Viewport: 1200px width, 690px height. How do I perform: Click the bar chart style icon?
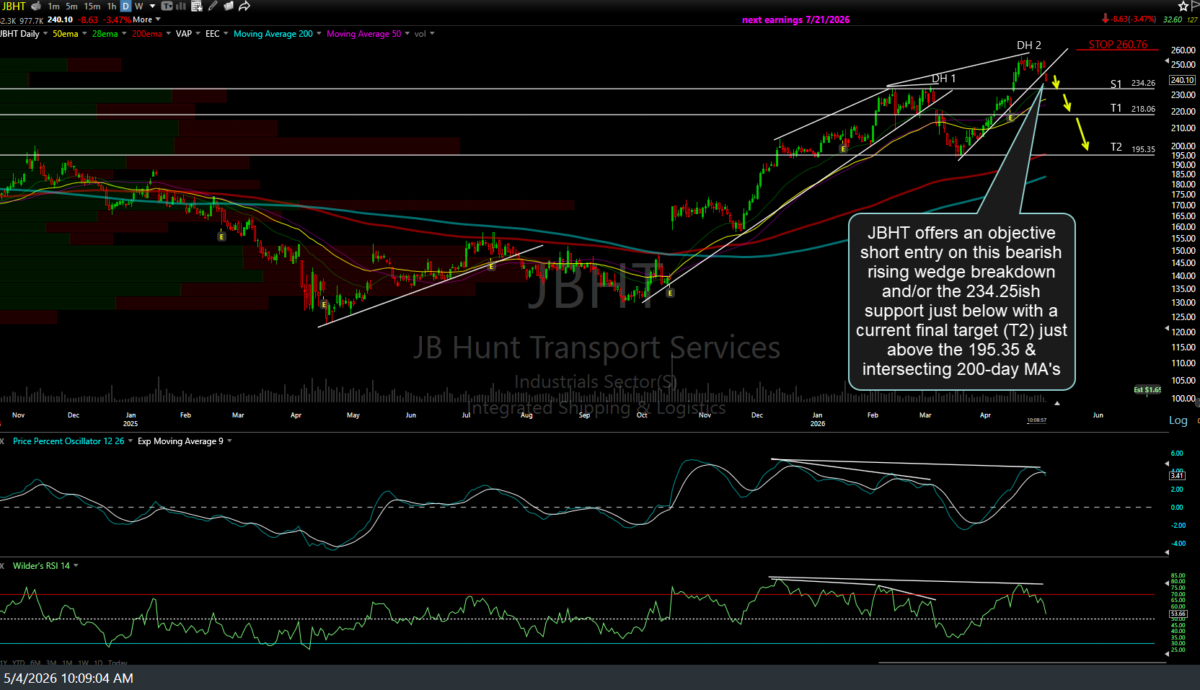coord(181,6)
